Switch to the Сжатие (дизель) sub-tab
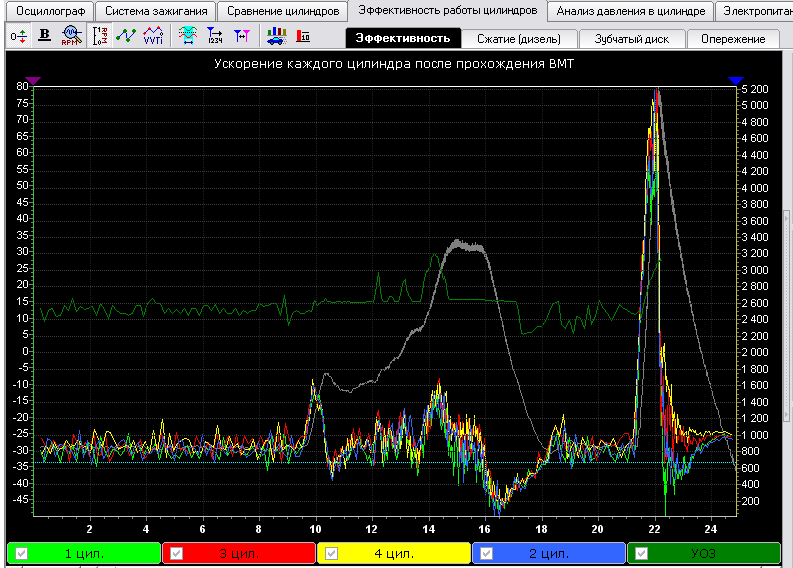This screenshot has width=793, height=568. point(519,39)
